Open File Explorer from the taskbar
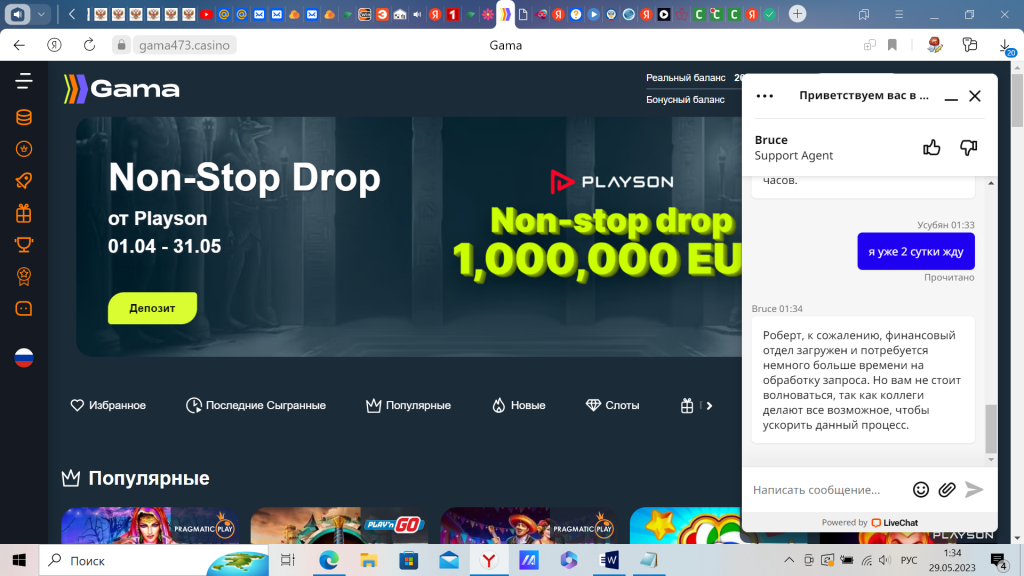 368,560
